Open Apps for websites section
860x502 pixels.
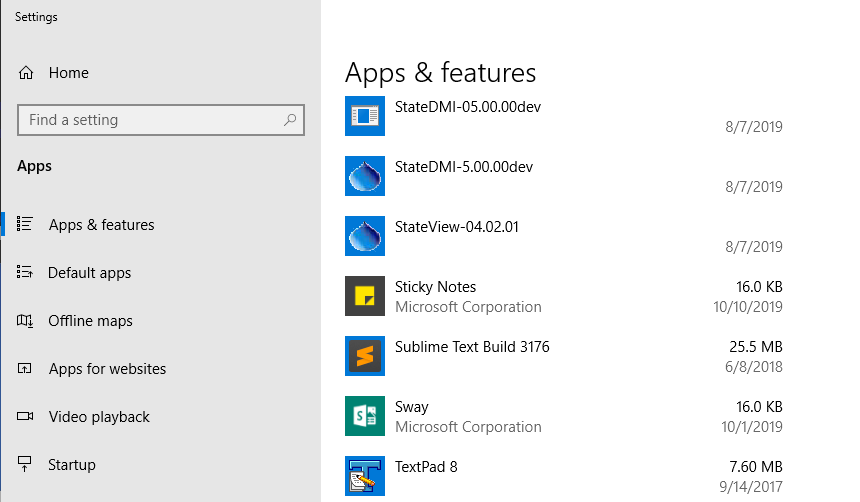[108, 369]
